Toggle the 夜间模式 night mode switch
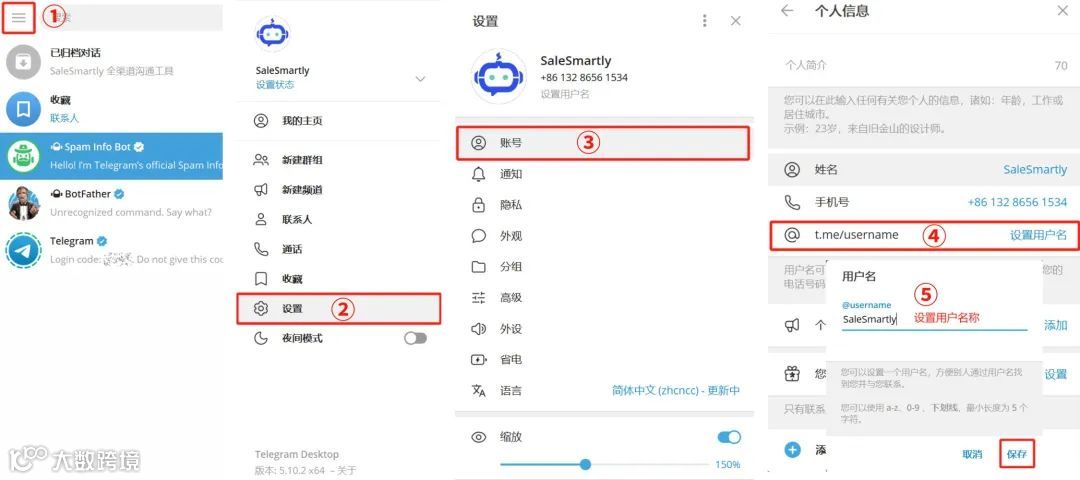Screen dimensions: 1080x480 [415, 338]
